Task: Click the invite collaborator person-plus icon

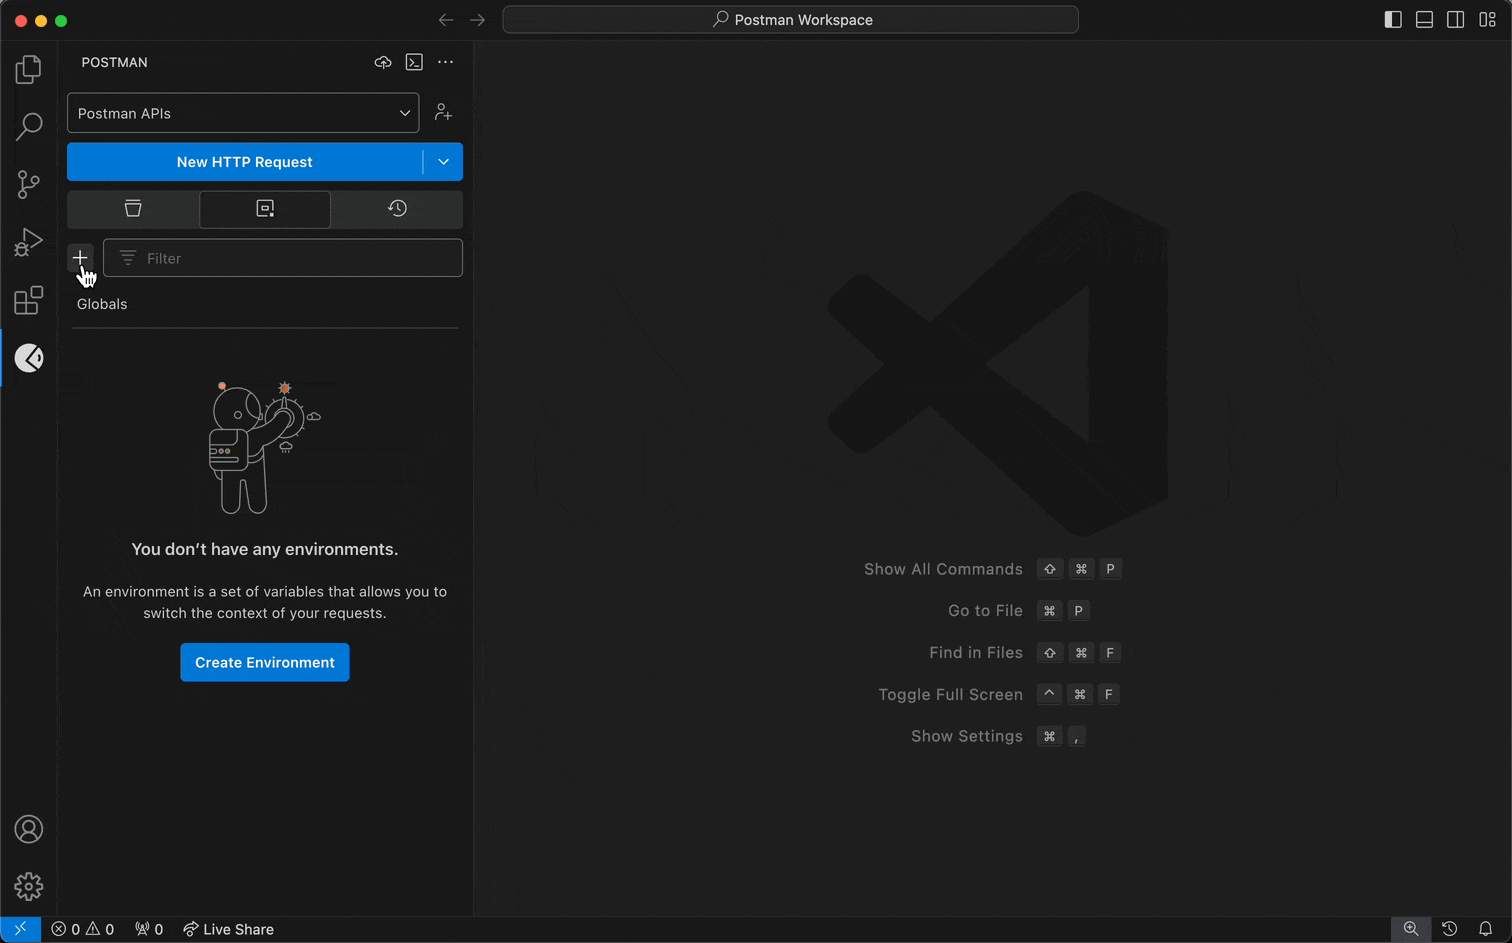Action: (x=443, y=112)
